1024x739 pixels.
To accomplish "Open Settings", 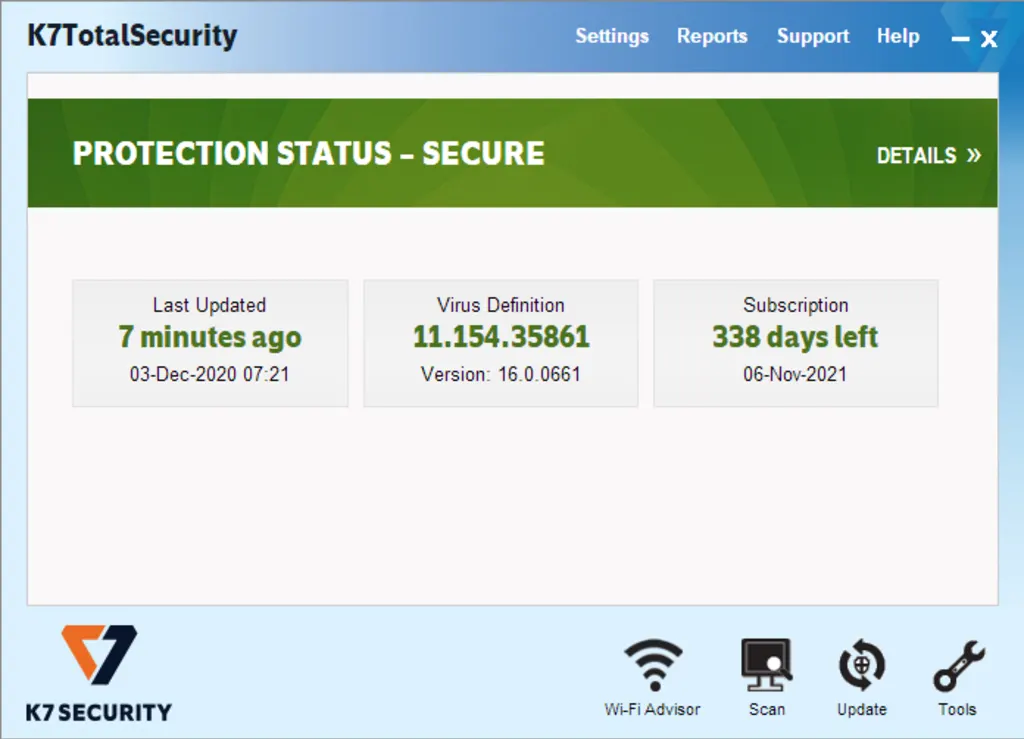I will point(612,36).
